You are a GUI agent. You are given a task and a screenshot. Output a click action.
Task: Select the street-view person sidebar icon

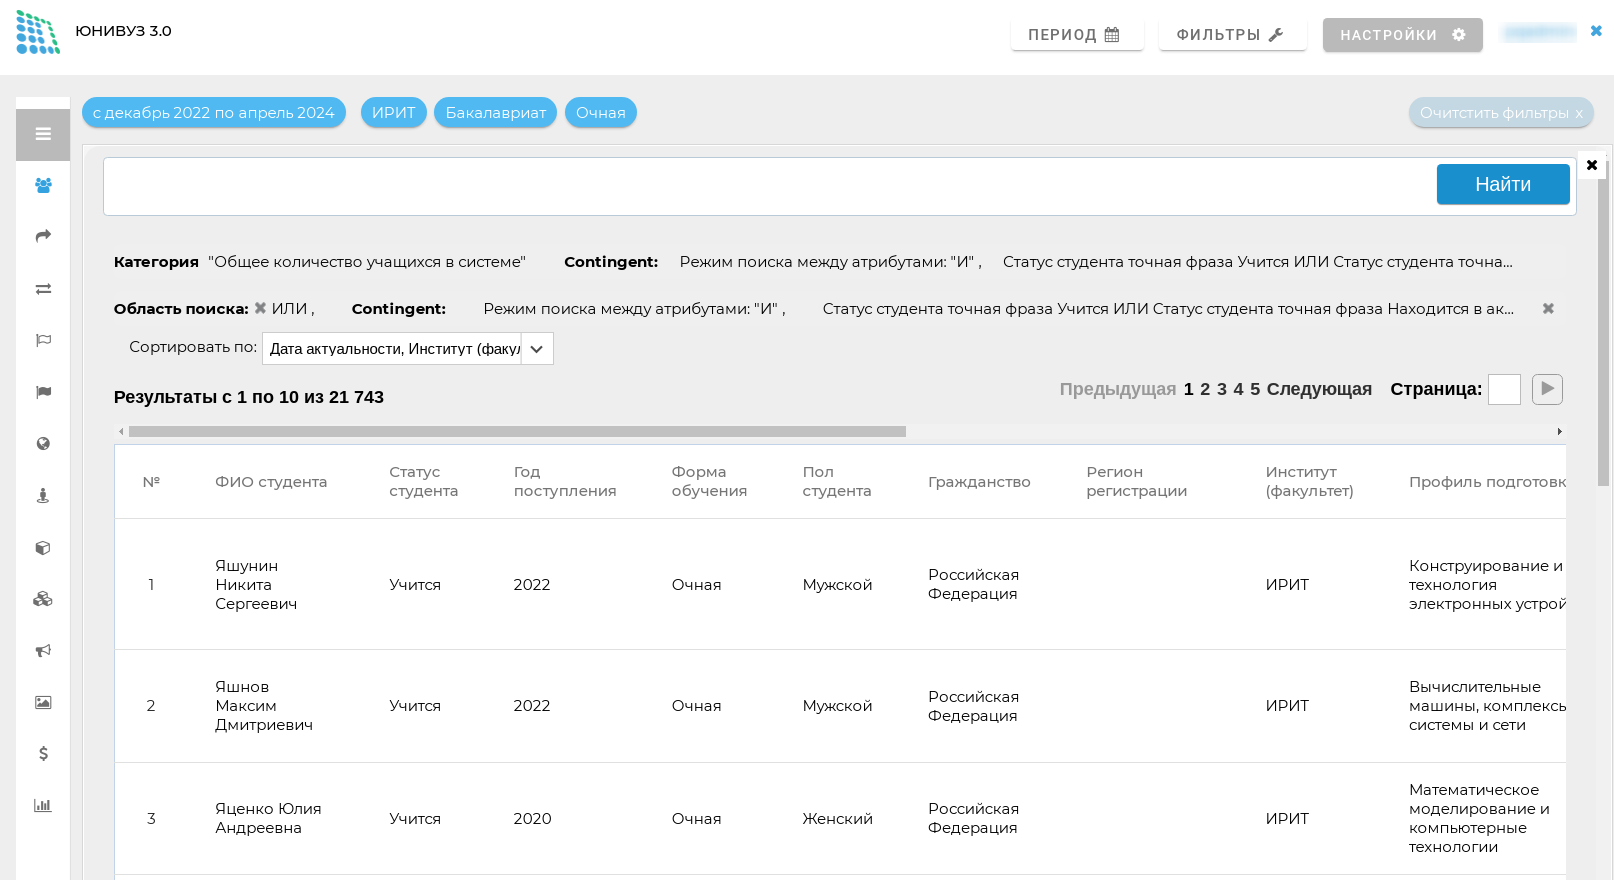pos(43,495)
